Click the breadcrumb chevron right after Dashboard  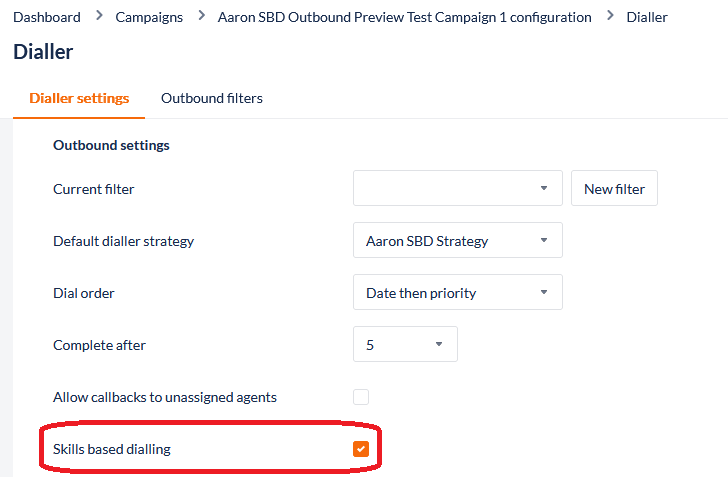[98, 16]
